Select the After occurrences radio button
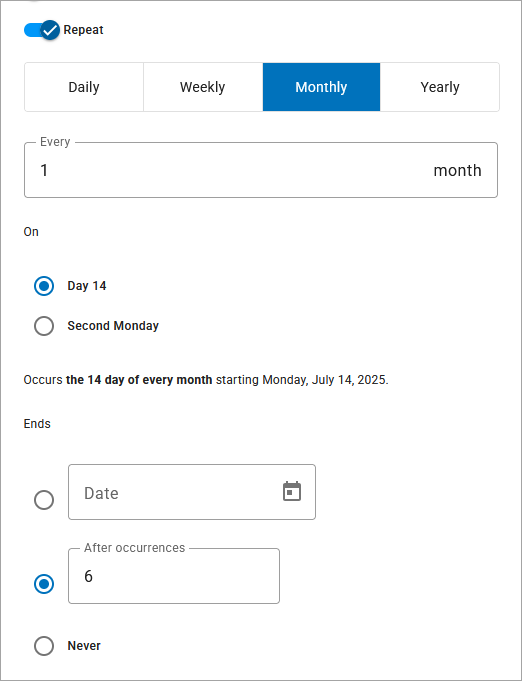 coord(44,584)
